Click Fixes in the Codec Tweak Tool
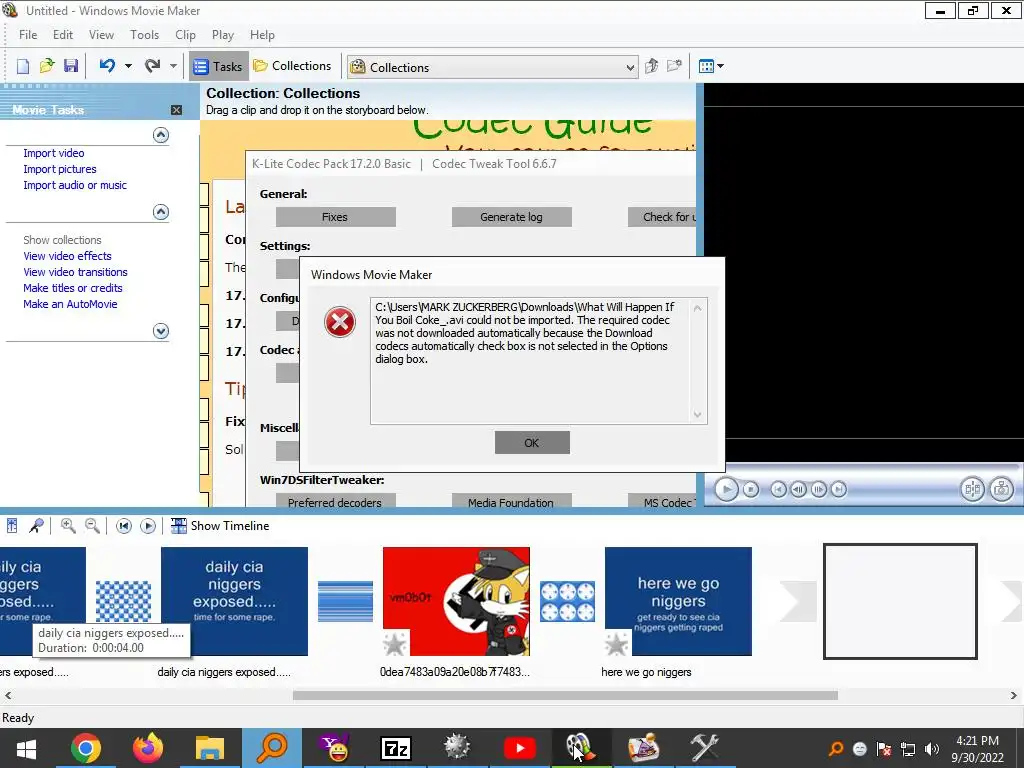Image resolution: width=1024 pixels, height=768 pixels. 336,217
